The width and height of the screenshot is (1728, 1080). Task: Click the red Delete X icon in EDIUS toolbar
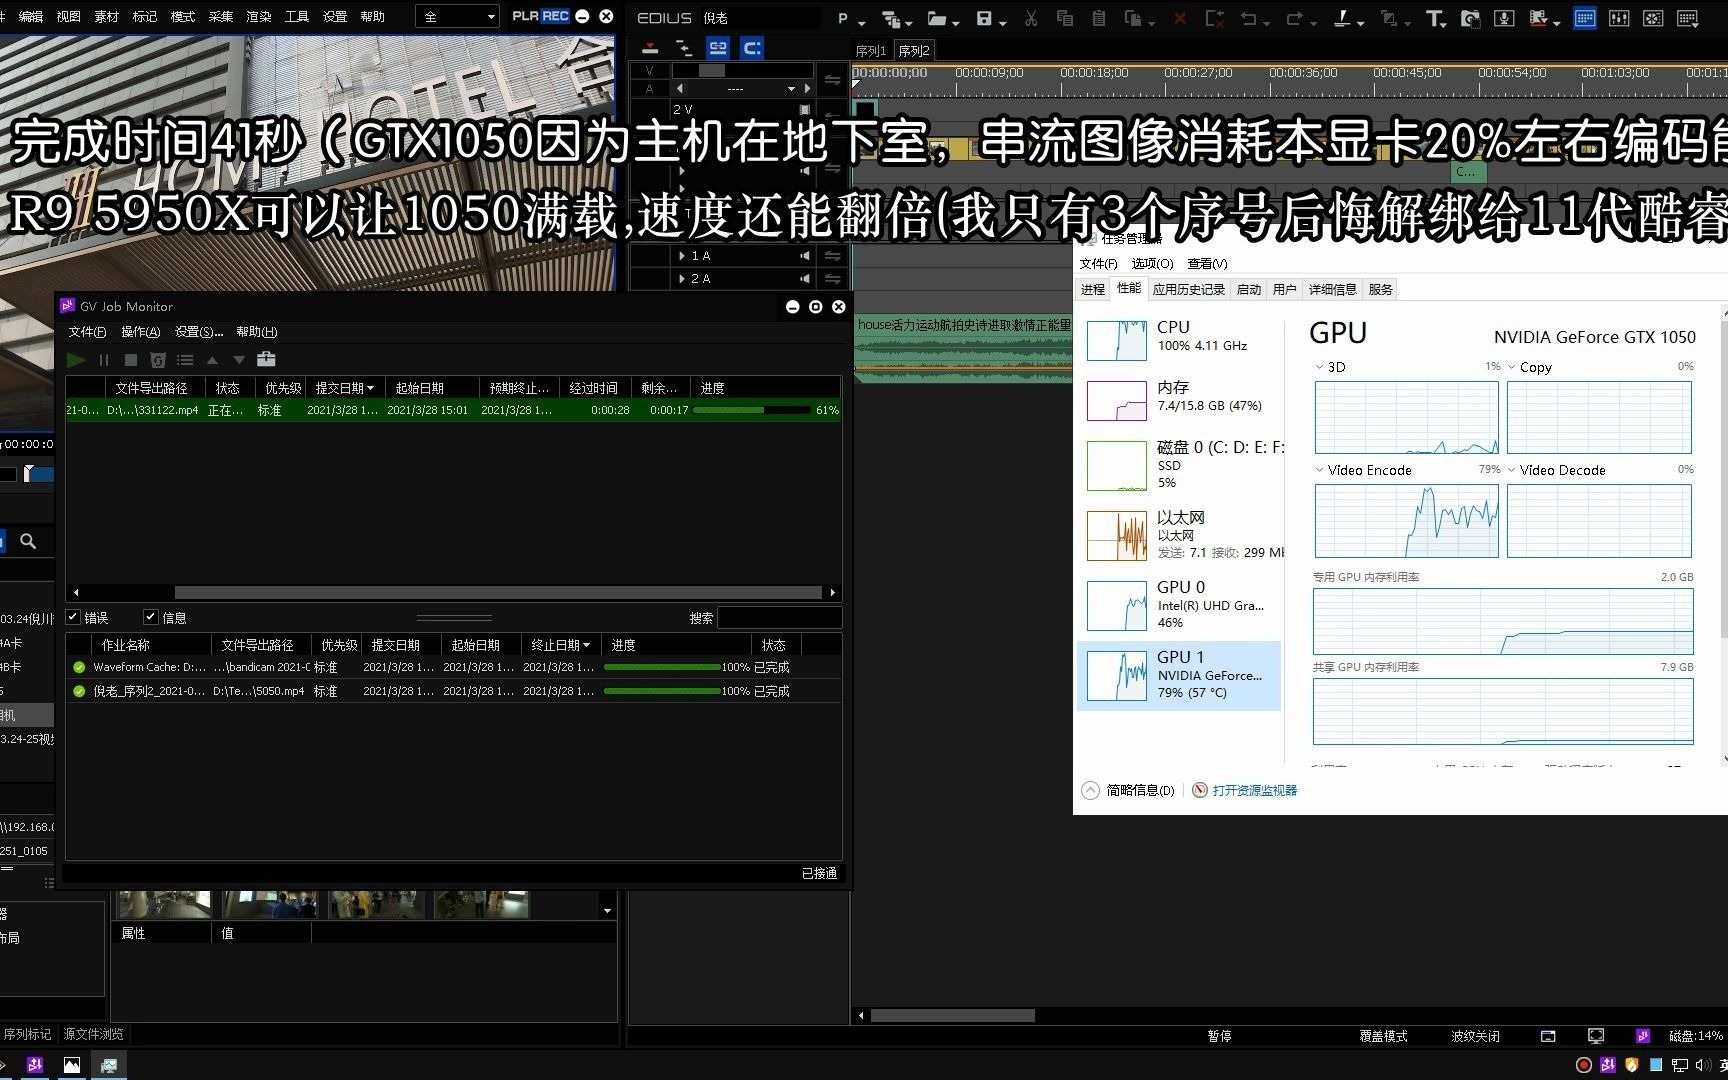coord(1180,18)
